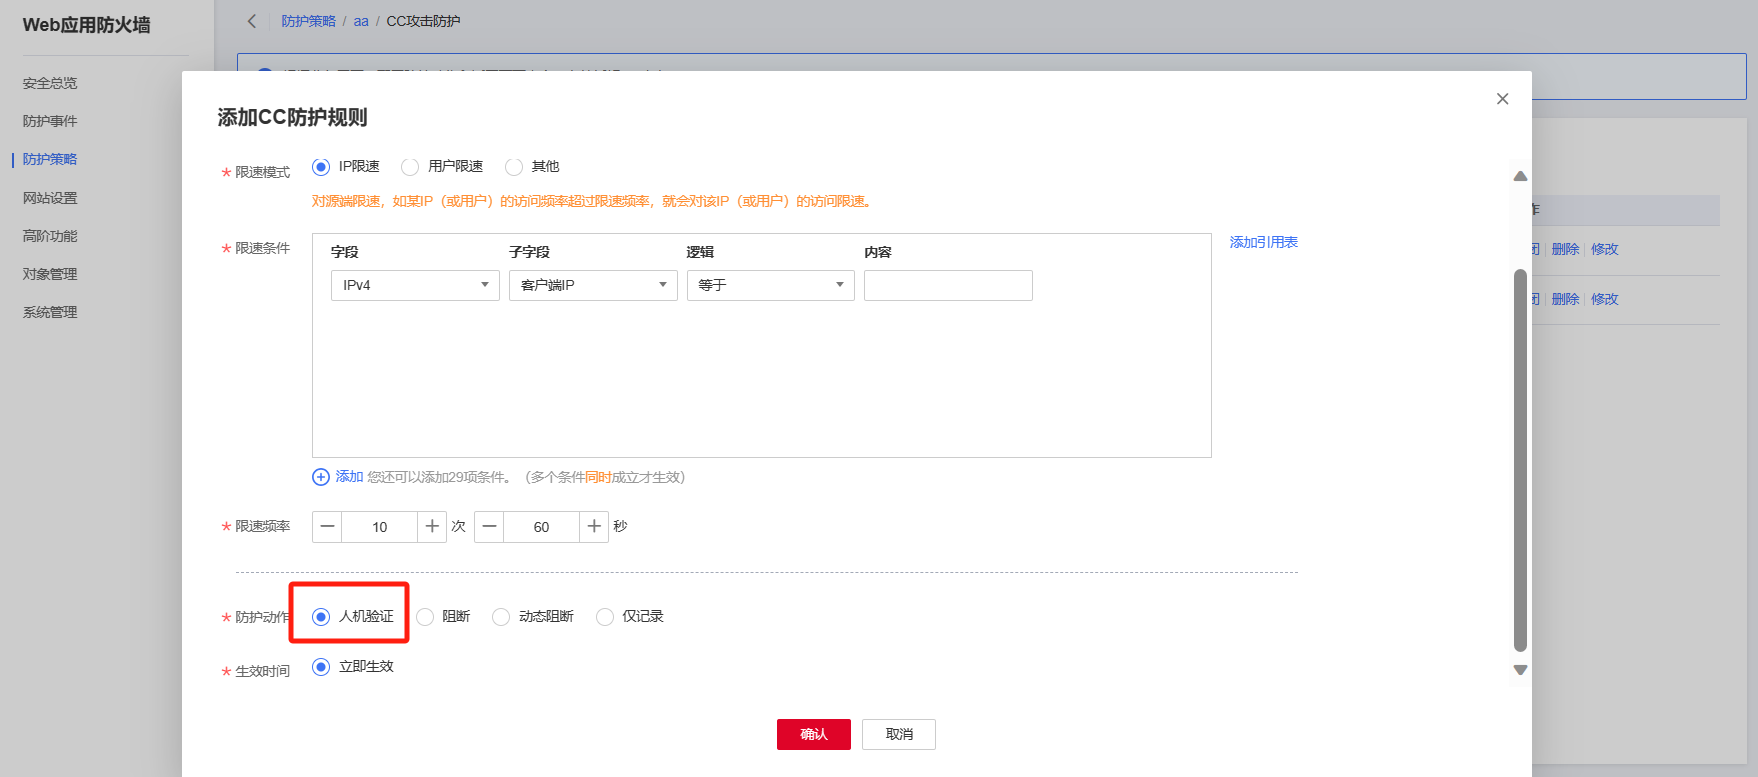
Task: Click the 内容 input field
Action: [948, 285]
